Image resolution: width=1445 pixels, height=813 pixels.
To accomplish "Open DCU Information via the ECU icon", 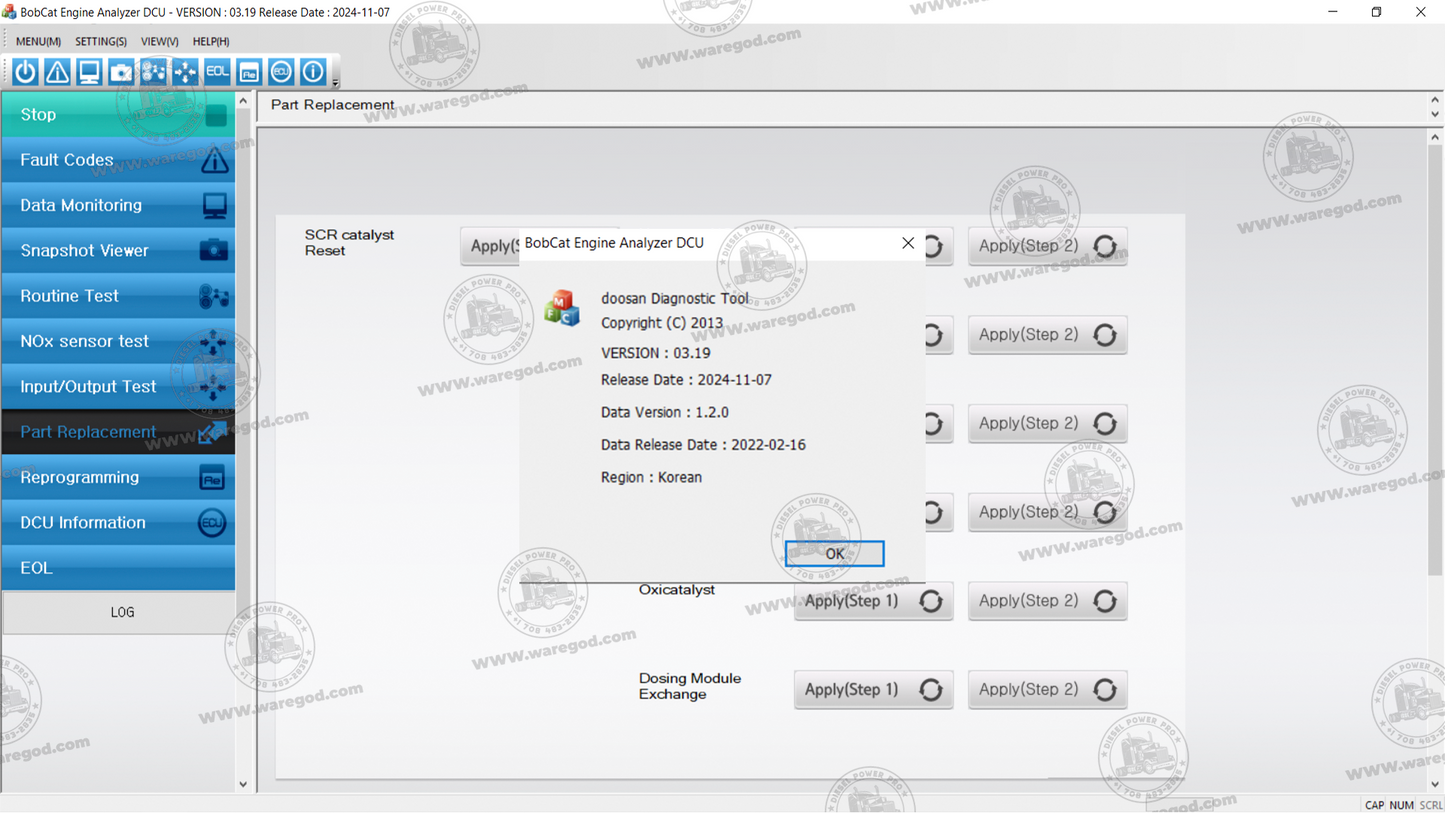I will click(x=280, y=71).
